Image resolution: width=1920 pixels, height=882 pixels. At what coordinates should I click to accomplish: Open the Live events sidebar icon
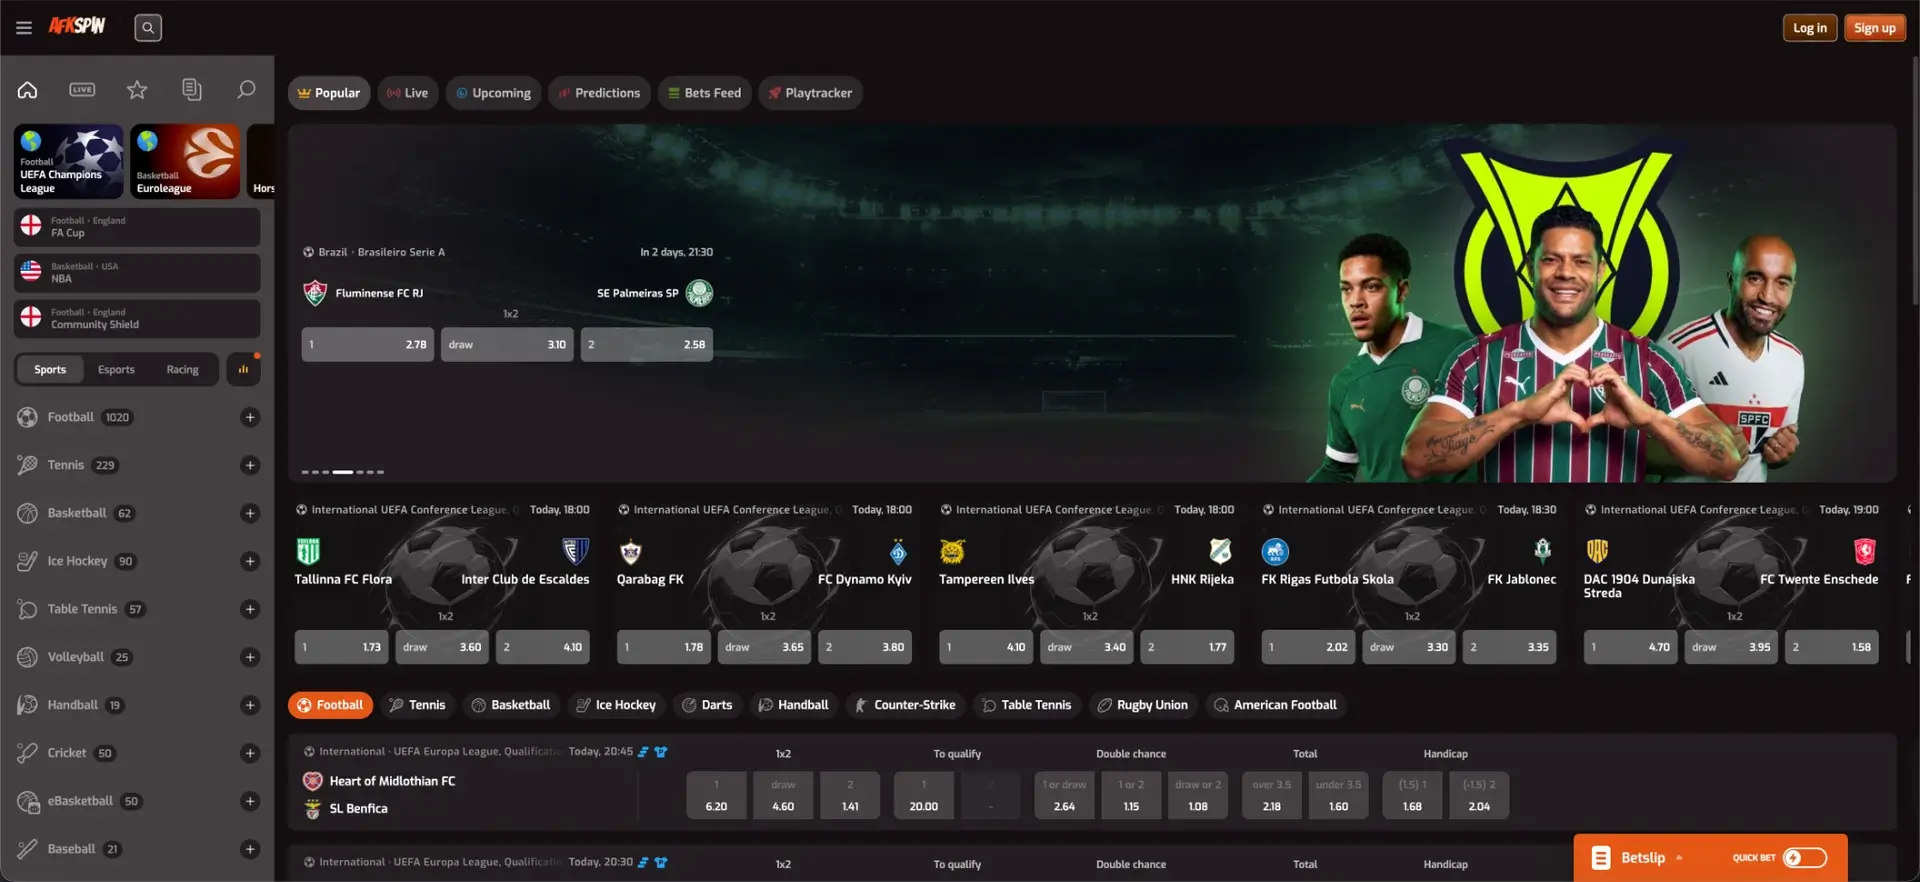pyautogui.click(x=82, y=90)
